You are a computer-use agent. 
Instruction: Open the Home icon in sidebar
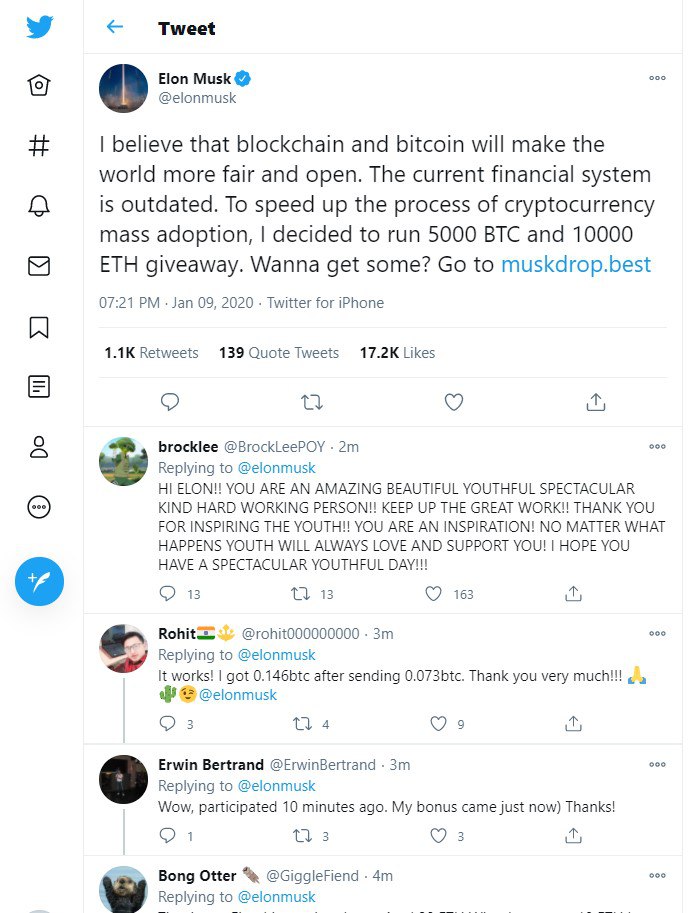click(x=39, y=86)
